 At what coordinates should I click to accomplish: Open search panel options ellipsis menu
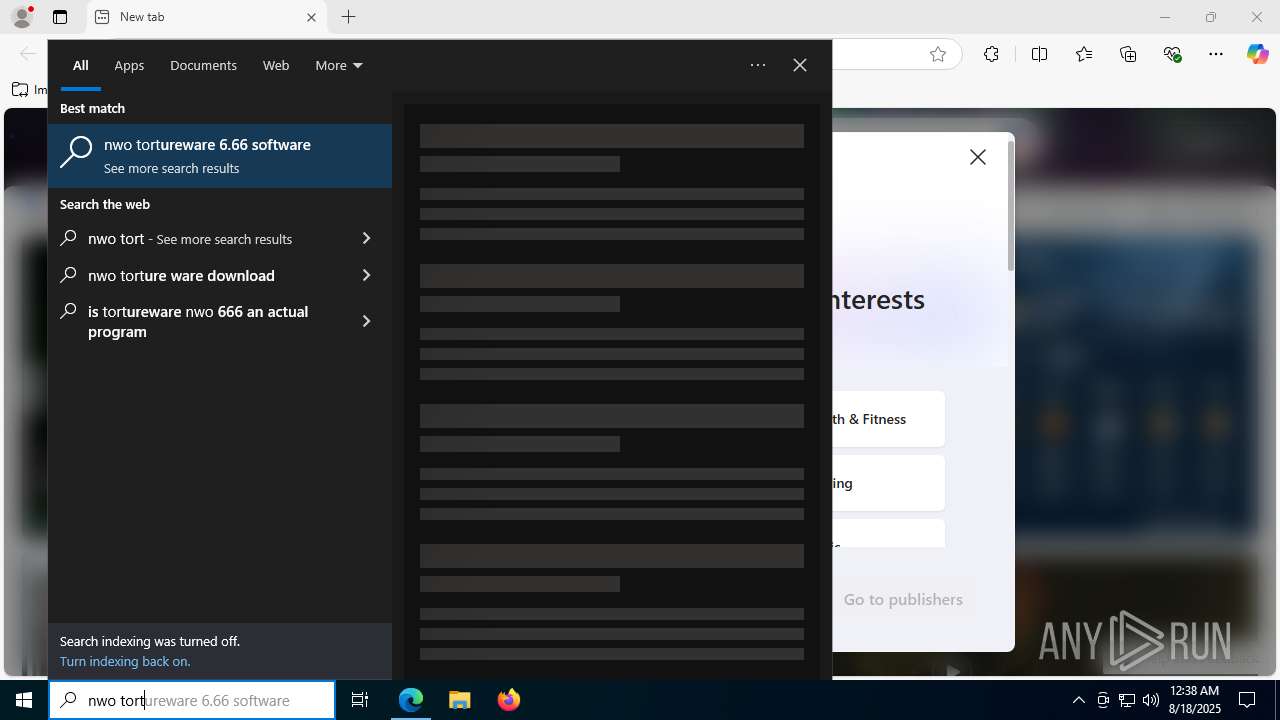(758, 65)
